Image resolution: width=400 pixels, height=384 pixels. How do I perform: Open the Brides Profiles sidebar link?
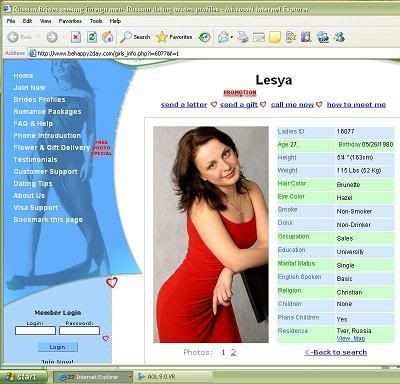pyautogui.click(x=39, y=100)
